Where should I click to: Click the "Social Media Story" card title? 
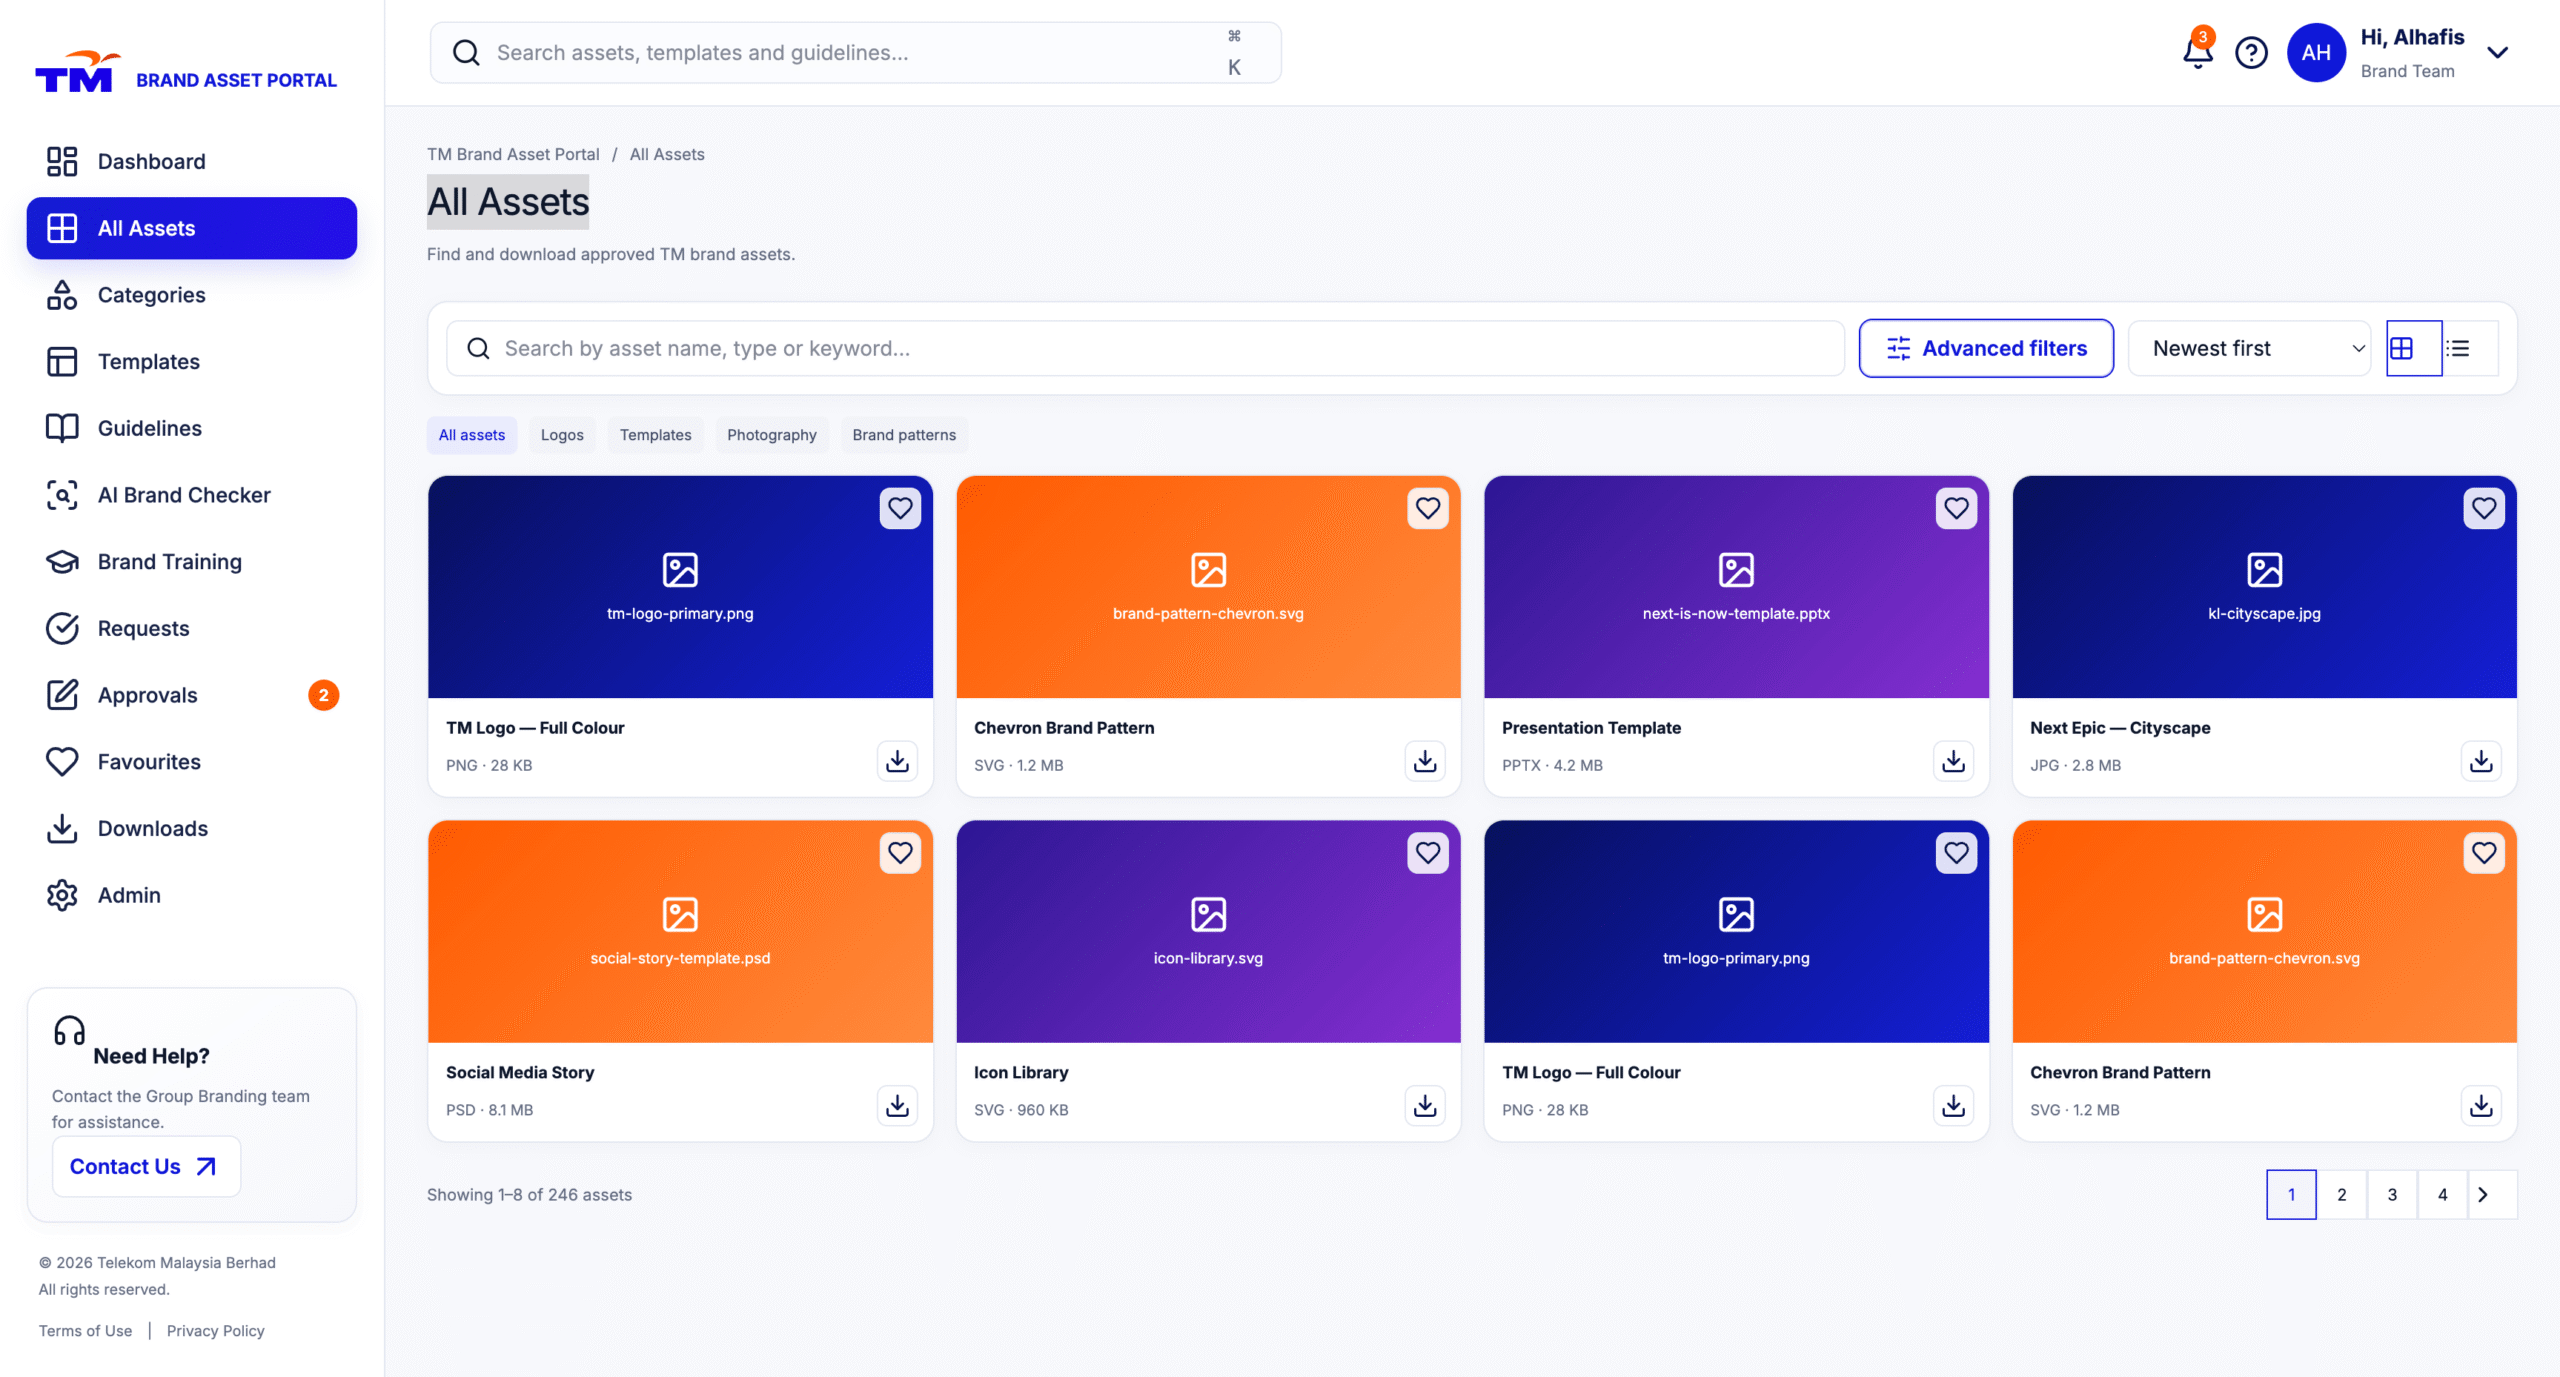click(x=520, y=1073)
